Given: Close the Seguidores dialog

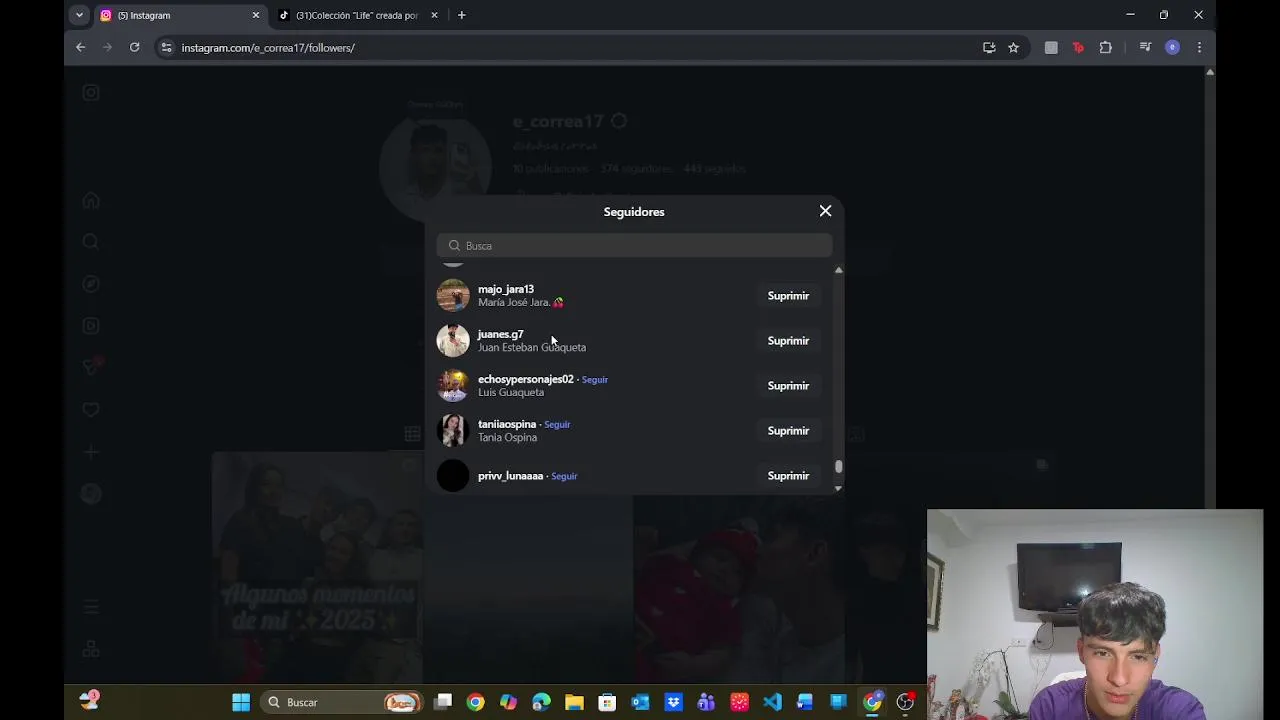Looking at the screenshot, I should (825, 211).
